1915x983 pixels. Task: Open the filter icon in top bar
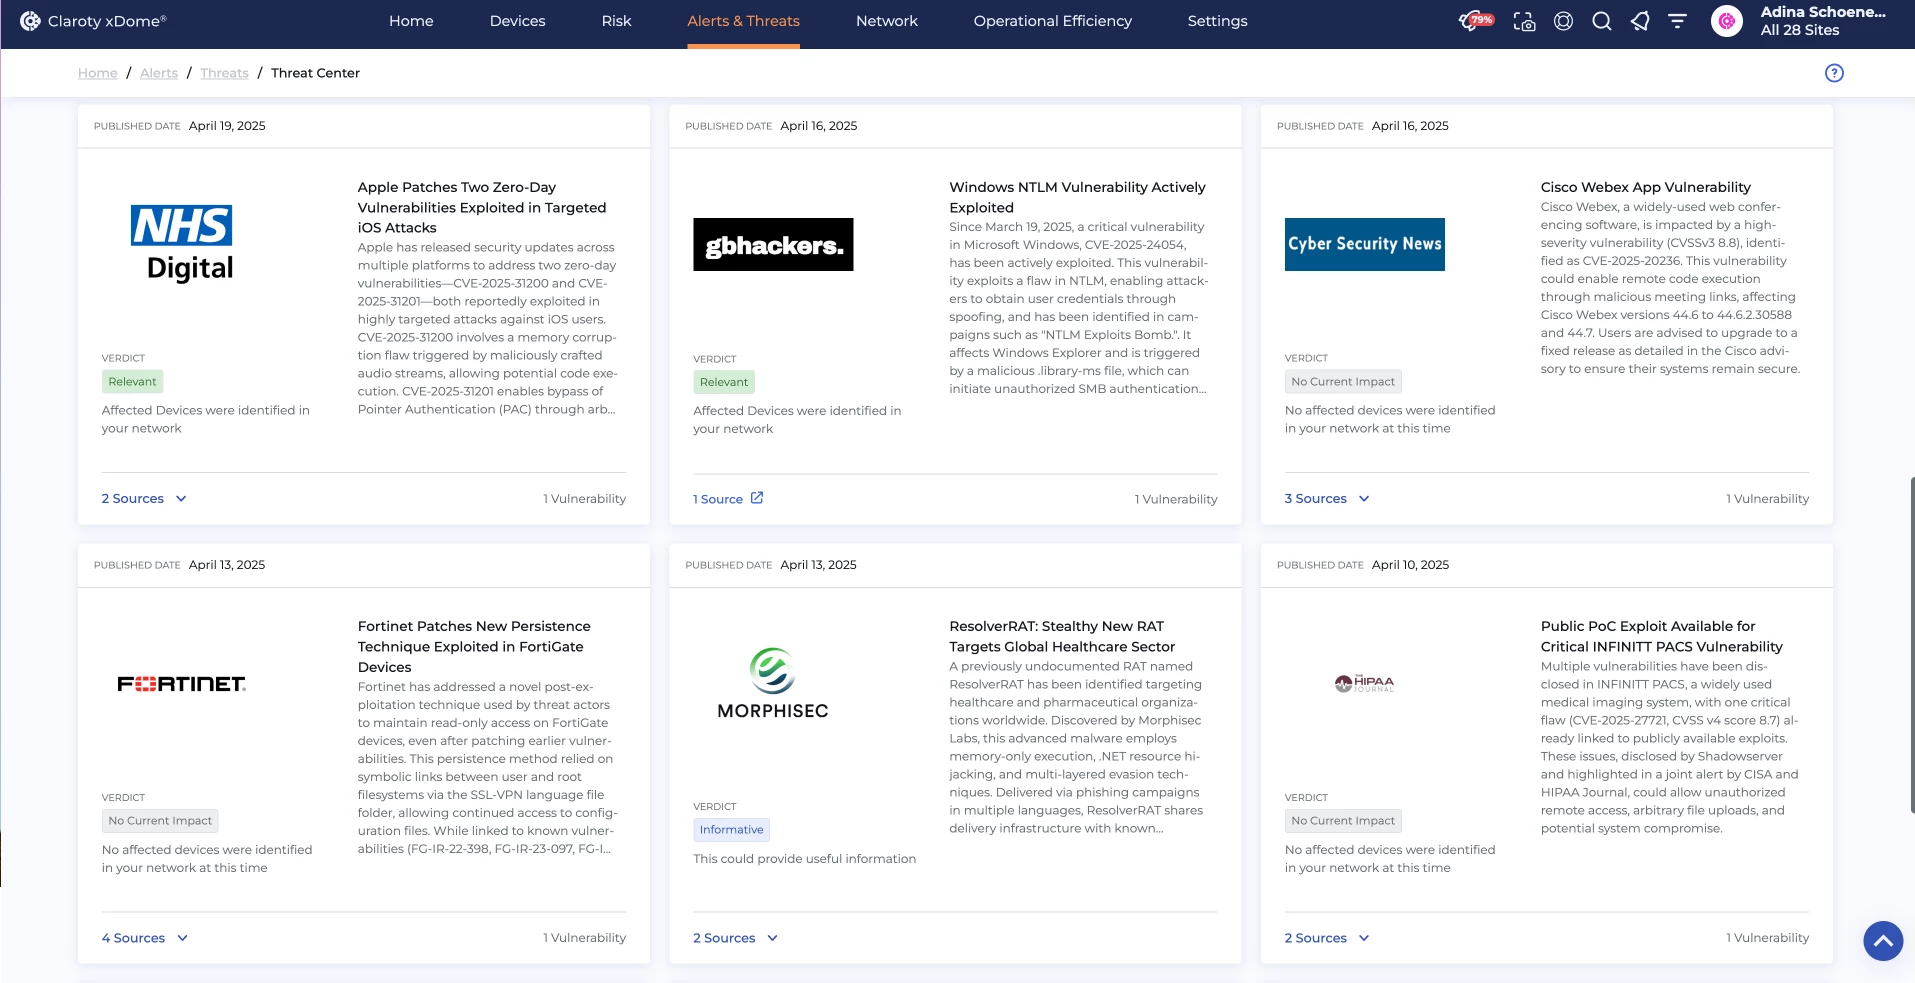pyautogui.click(x=1677, y=21)
